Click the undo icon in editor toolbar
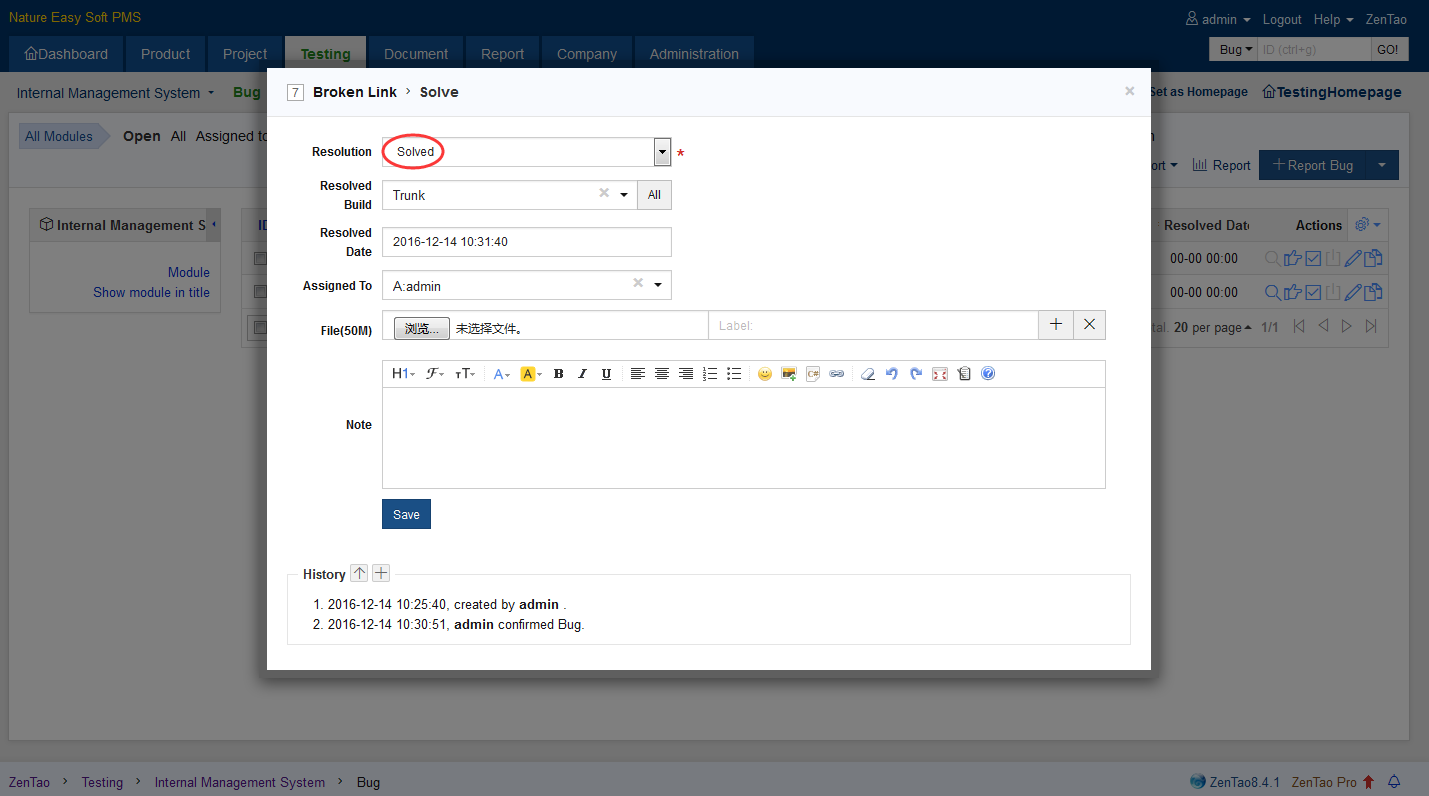This screenshot has height=796, width=1429. click(891, 374)
